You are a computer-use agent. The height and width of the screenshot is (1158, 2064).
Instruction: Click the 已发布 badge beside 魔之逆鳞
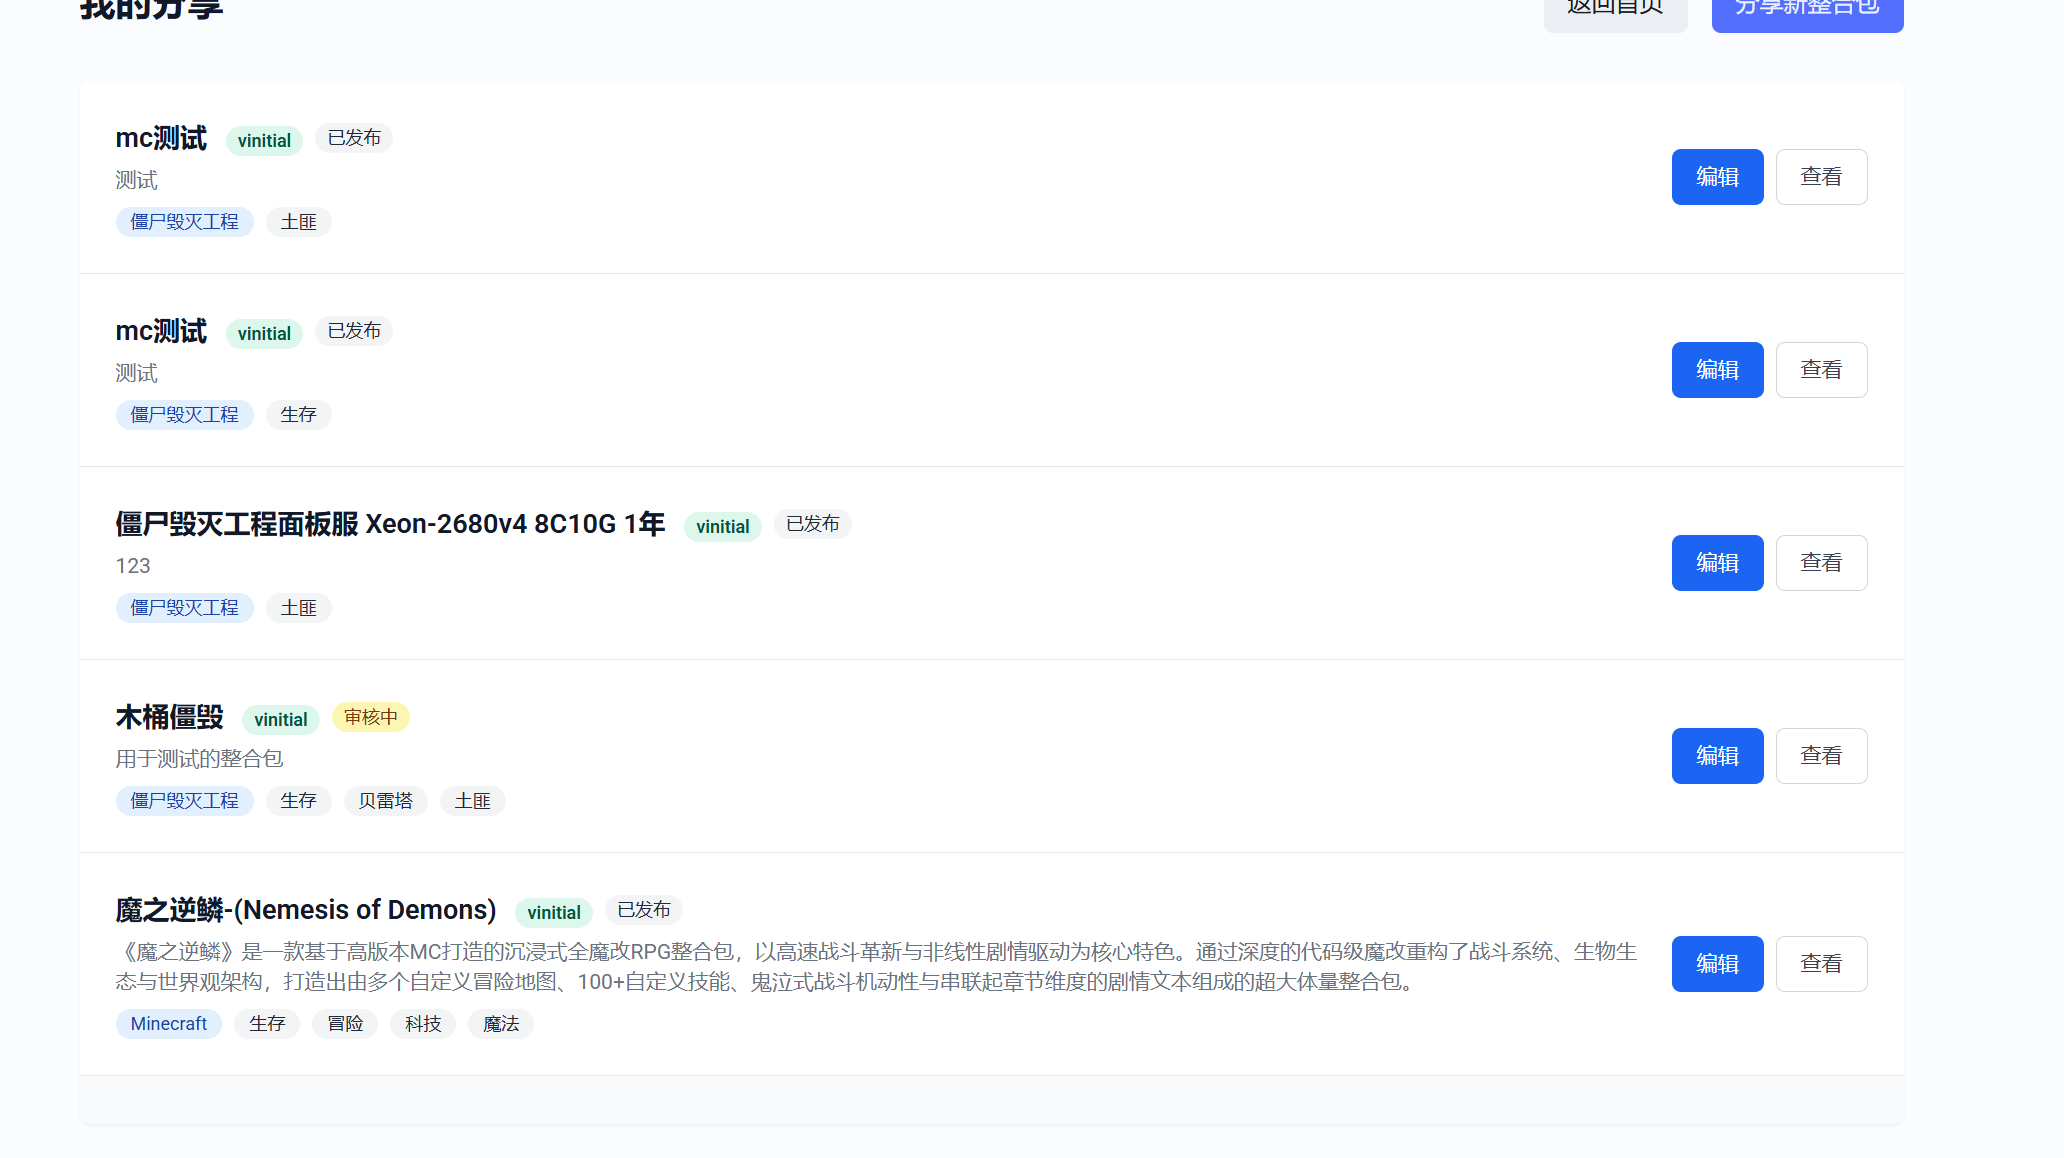[644, 910]
